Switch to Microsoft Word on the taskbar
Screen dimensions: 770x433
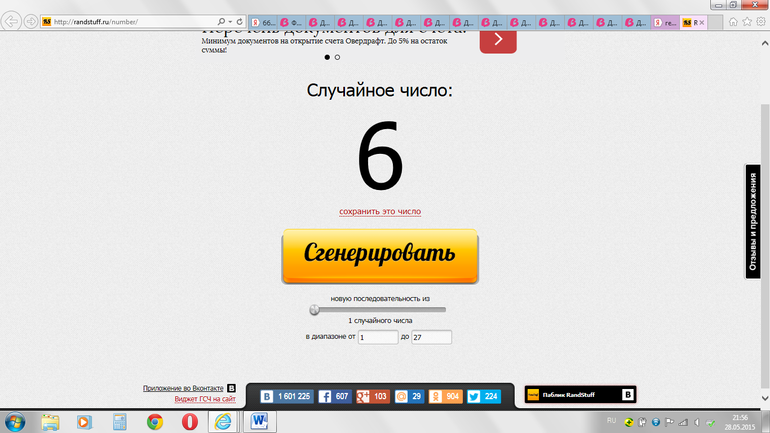pyautogui.click(x=259, y=422)
